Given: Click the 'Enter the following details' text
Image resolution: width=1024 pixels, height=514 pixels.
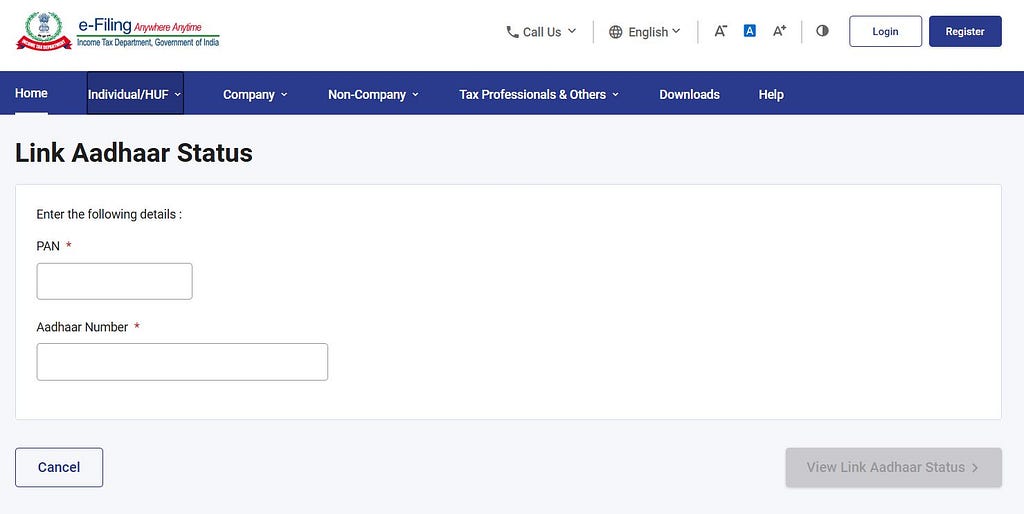Looking at the screenshot, I should click(109, 214).
